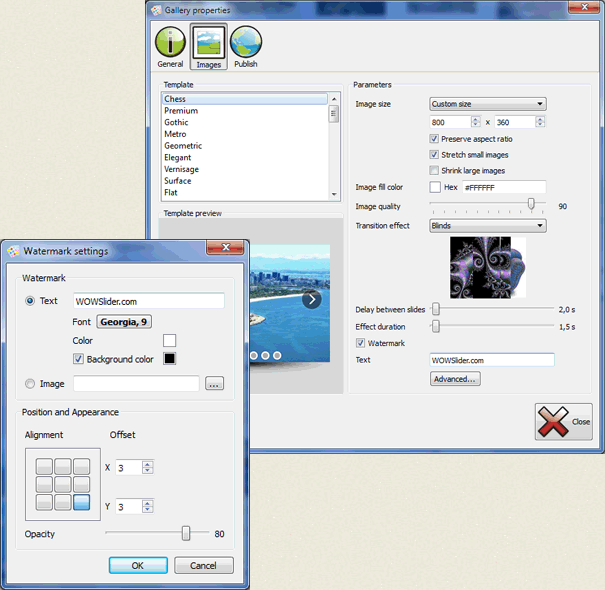Image resolution: width=605 pixels, height=590 pixels.
Task: Set alignment to top-center
Action: coord(63,467)
